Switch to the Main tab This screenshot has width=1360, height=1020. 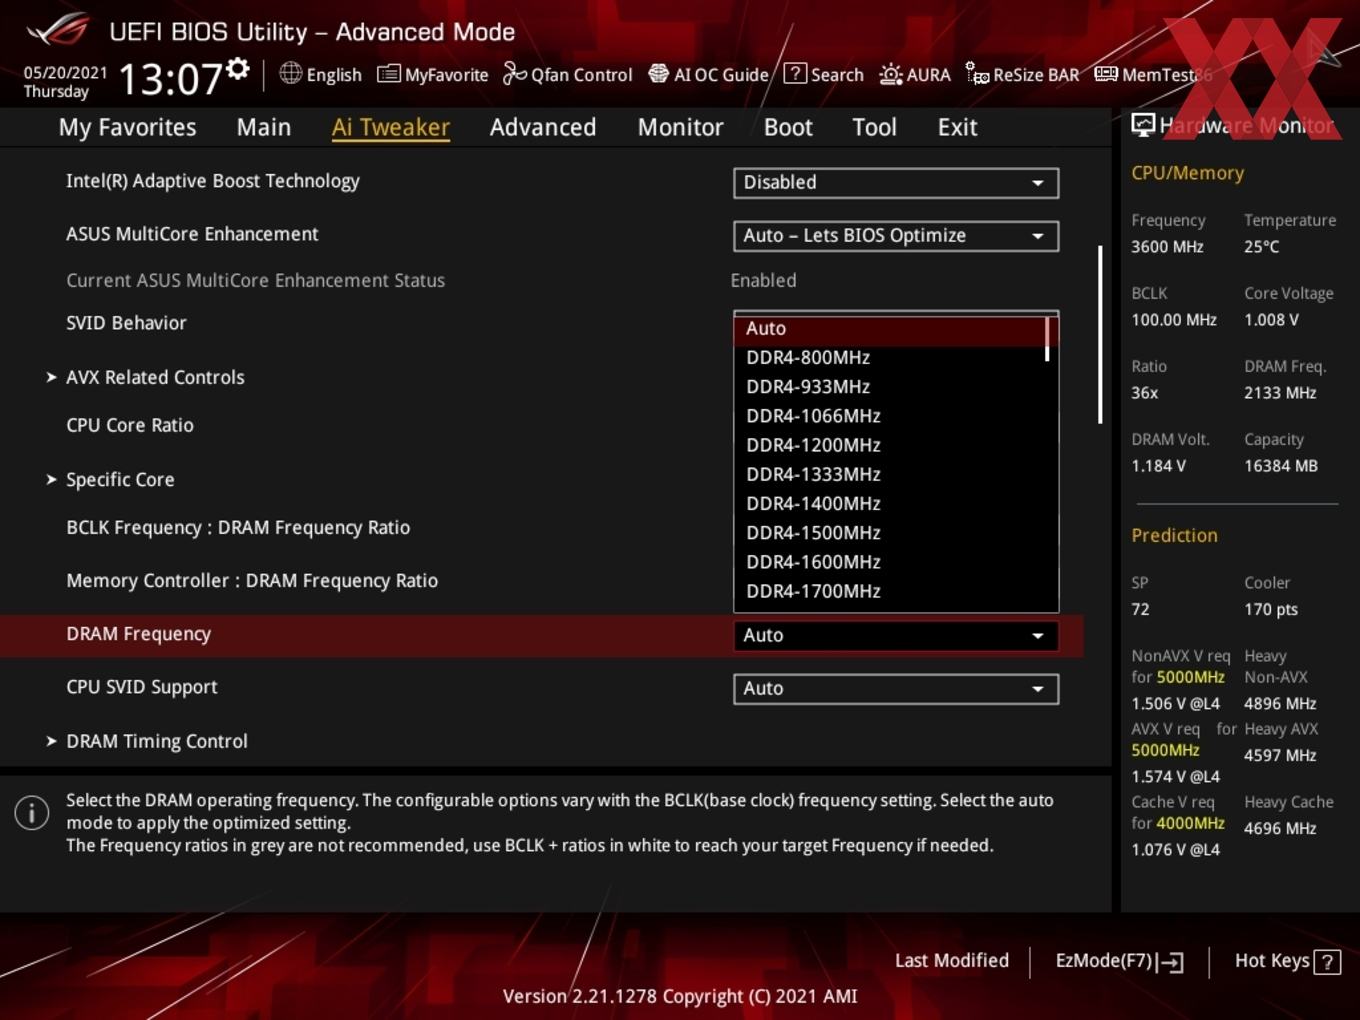[x=264, y=127]
